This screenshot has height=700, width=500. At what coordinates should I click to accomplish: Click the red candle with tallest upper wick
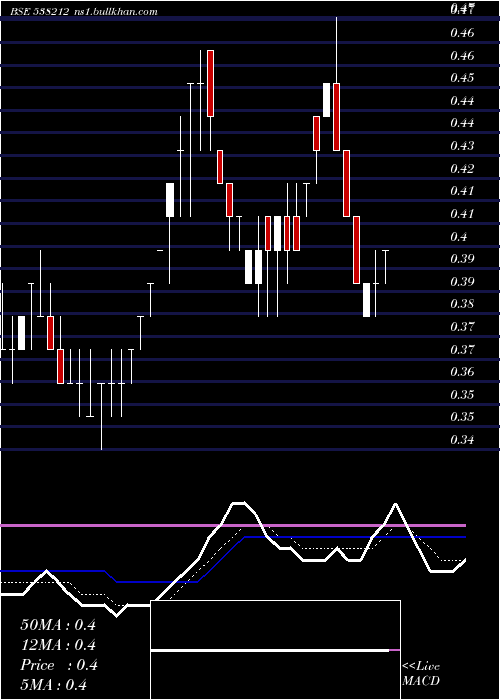[337, 117]
